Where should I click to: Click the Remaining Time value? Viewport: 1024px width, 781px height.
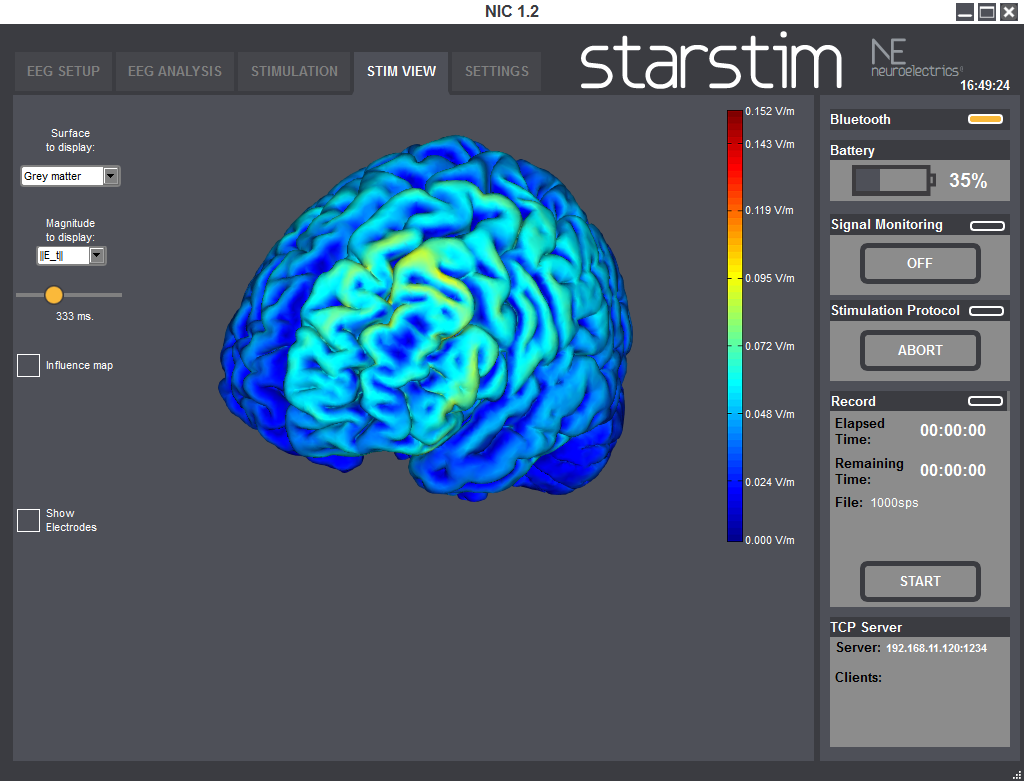pyautogui.click(x=953, y=470)
